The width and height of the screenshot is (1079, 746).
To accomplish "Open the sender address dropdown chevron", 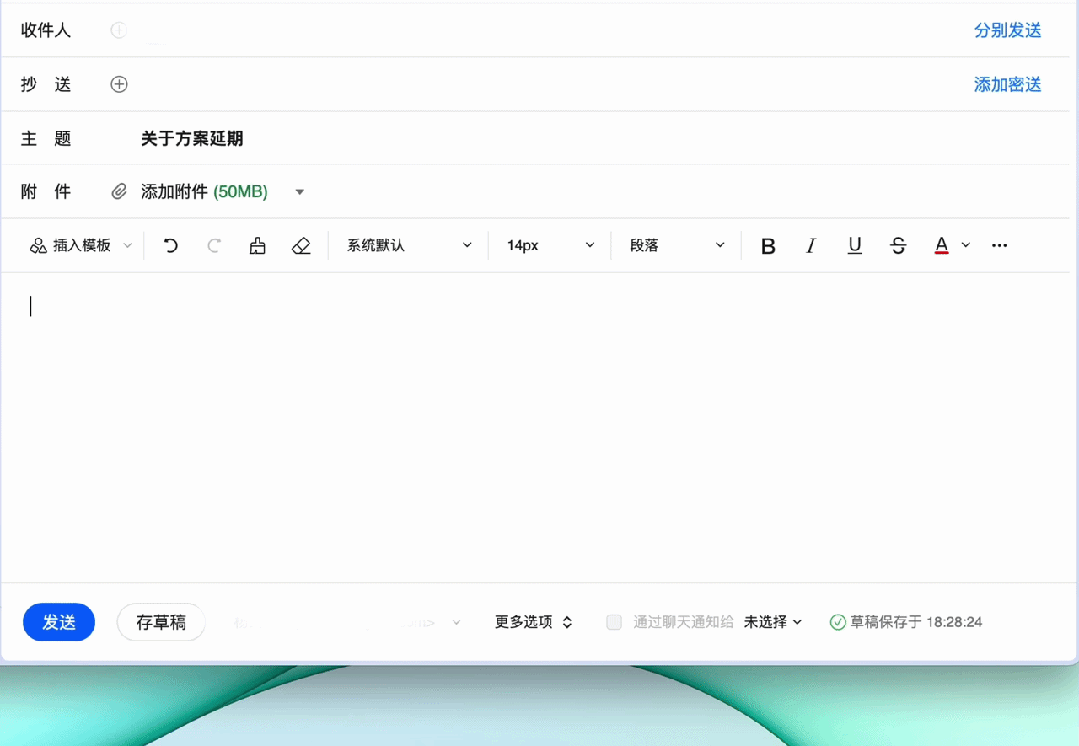I will point(456,623).
